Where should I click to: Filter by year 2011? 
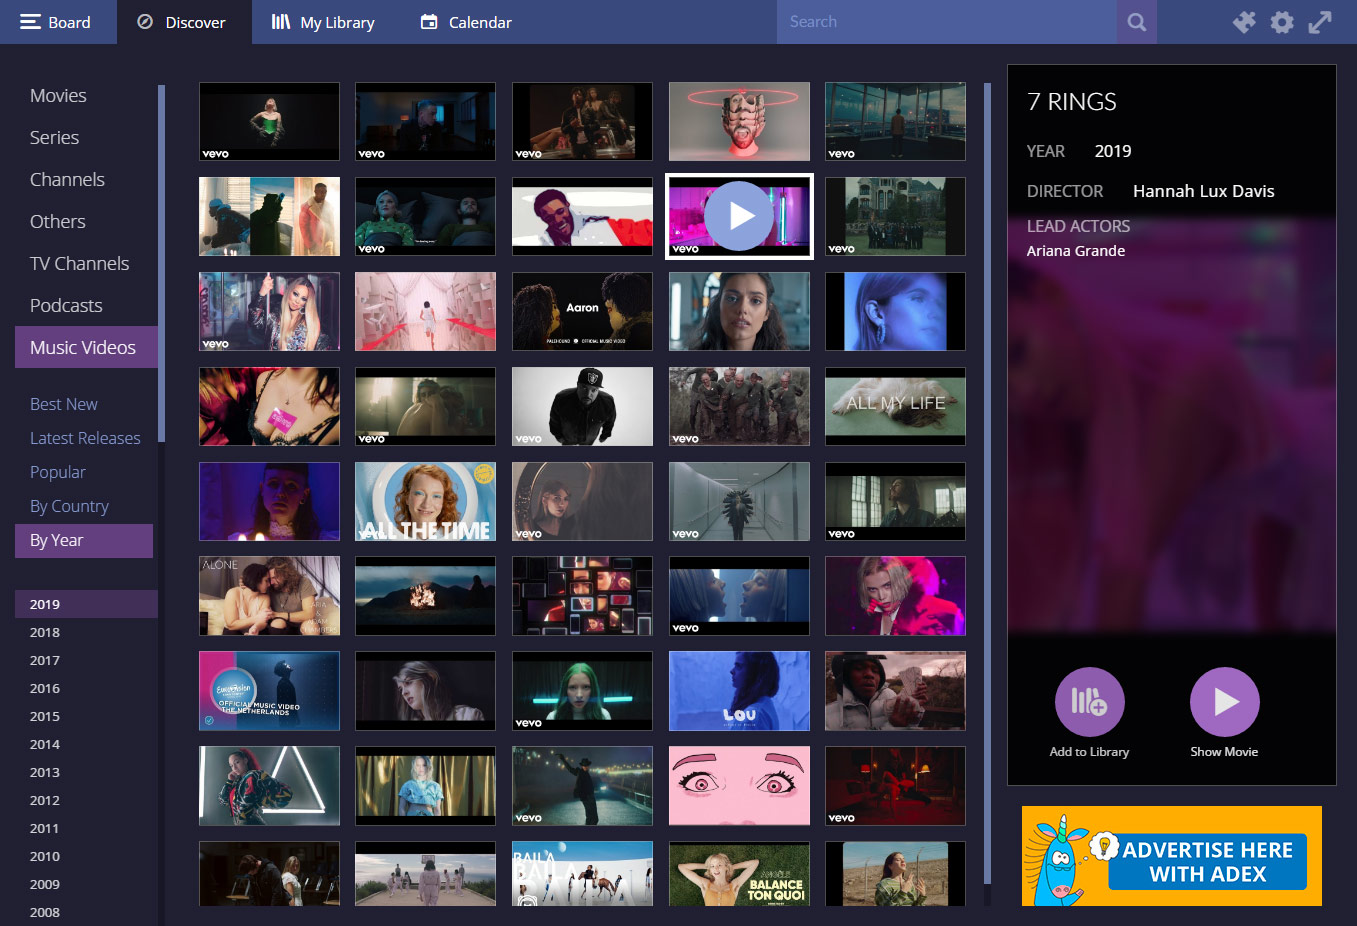86,828
